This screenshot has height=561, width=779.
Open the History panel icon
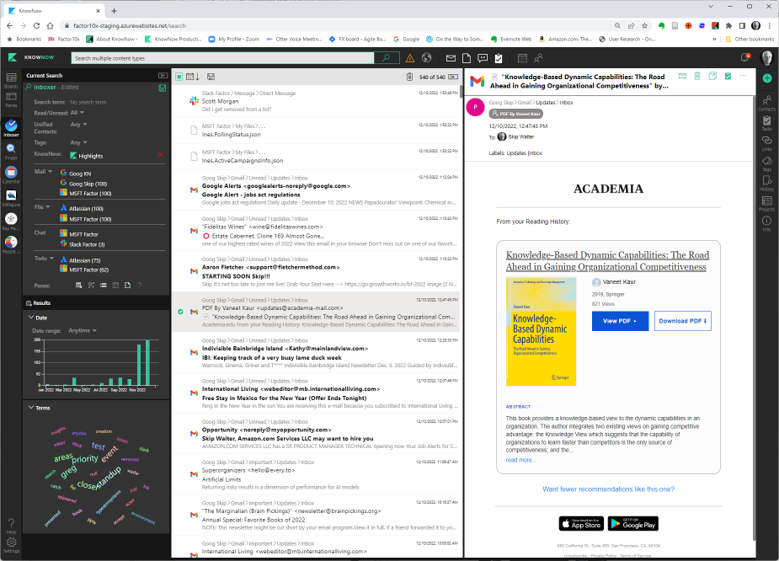767,183
